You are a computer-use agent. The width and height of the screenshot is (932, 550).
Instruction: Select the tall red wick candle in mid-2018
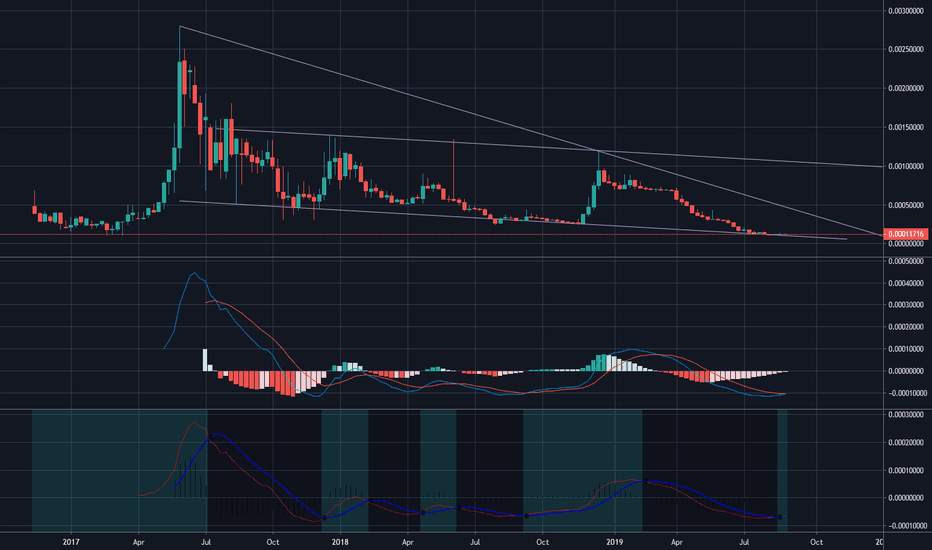pos(454,169)
